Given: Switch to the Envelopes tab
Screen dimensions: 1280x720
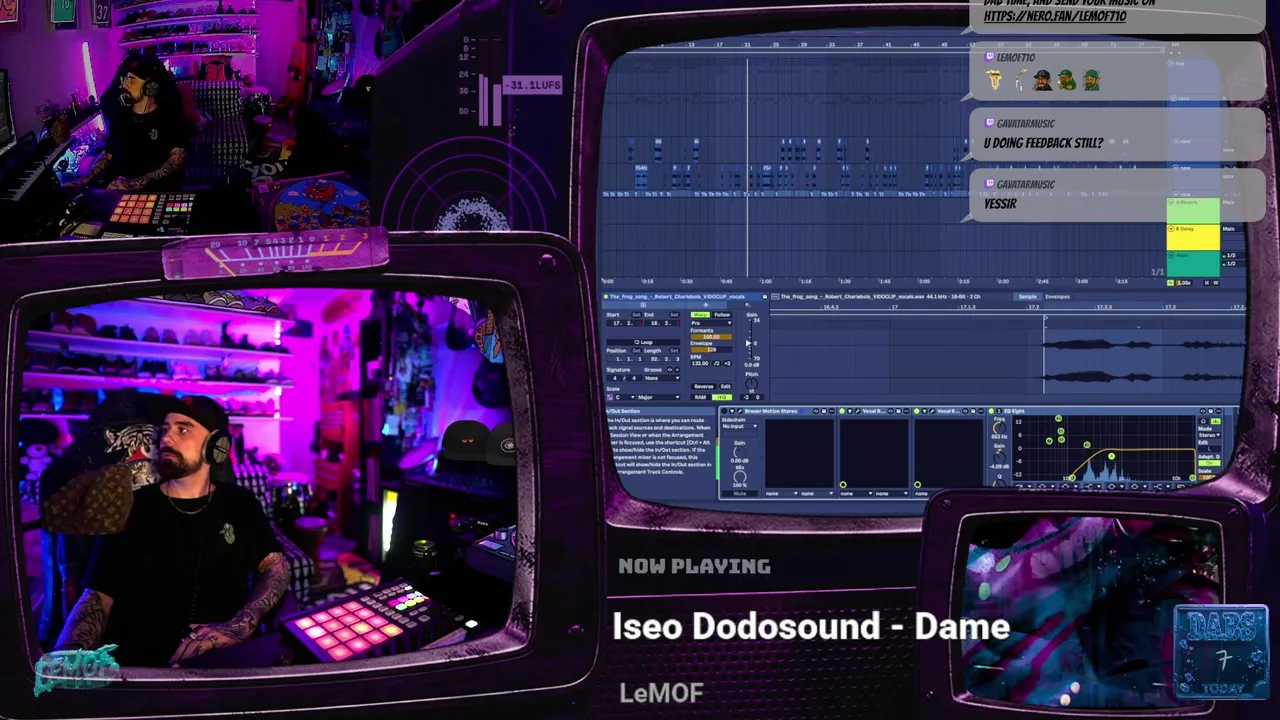Looking at the screenshot, I should [x=1057, y=297].
